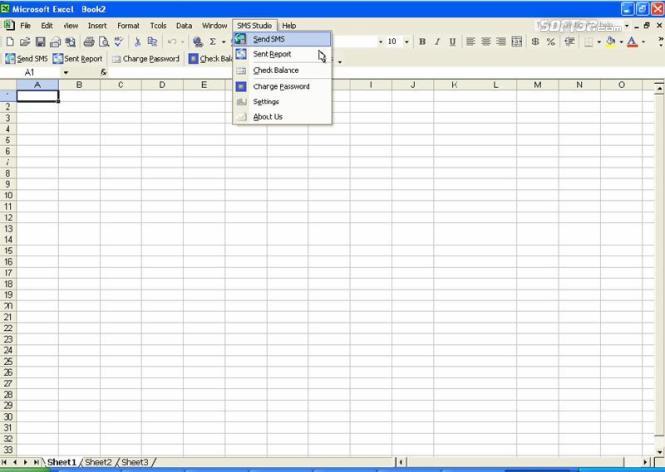The image size is (665, 472).
Task: Select row header 15
Action: tap(8, 251)
